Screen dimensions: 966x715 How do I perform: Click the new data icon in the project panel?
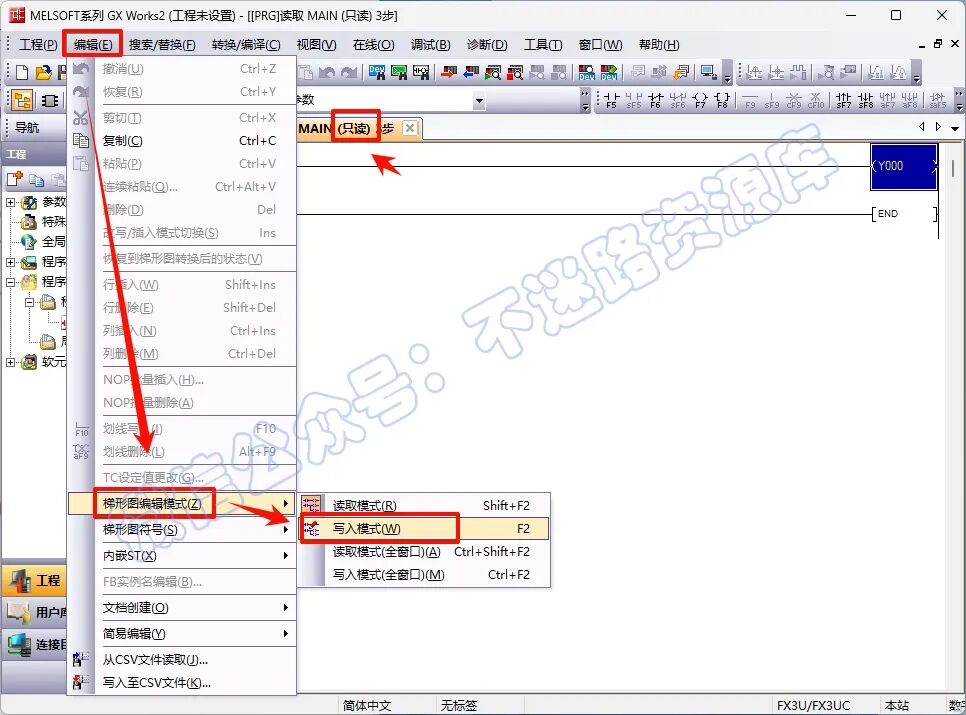15,179
